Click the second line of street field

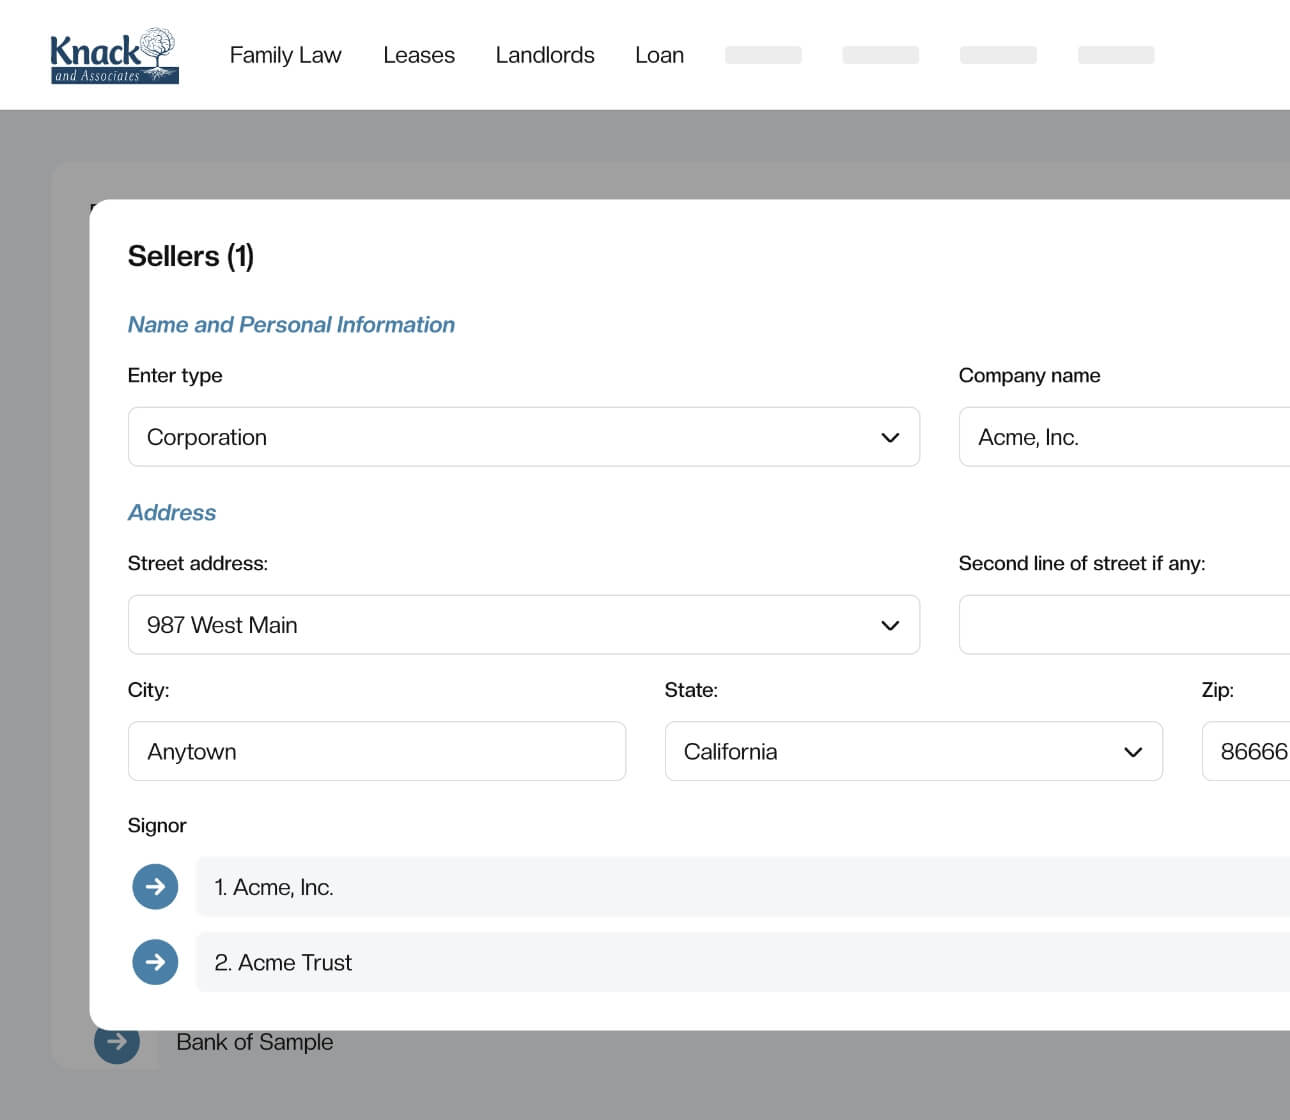[x=1122, y=625]
